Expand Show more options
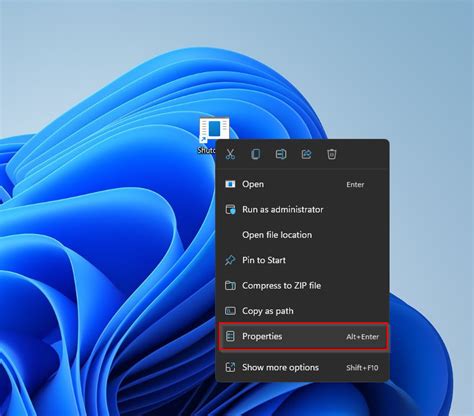Image resolution: width=474 pixels, height=416 pixels. (x=302, y=367)
